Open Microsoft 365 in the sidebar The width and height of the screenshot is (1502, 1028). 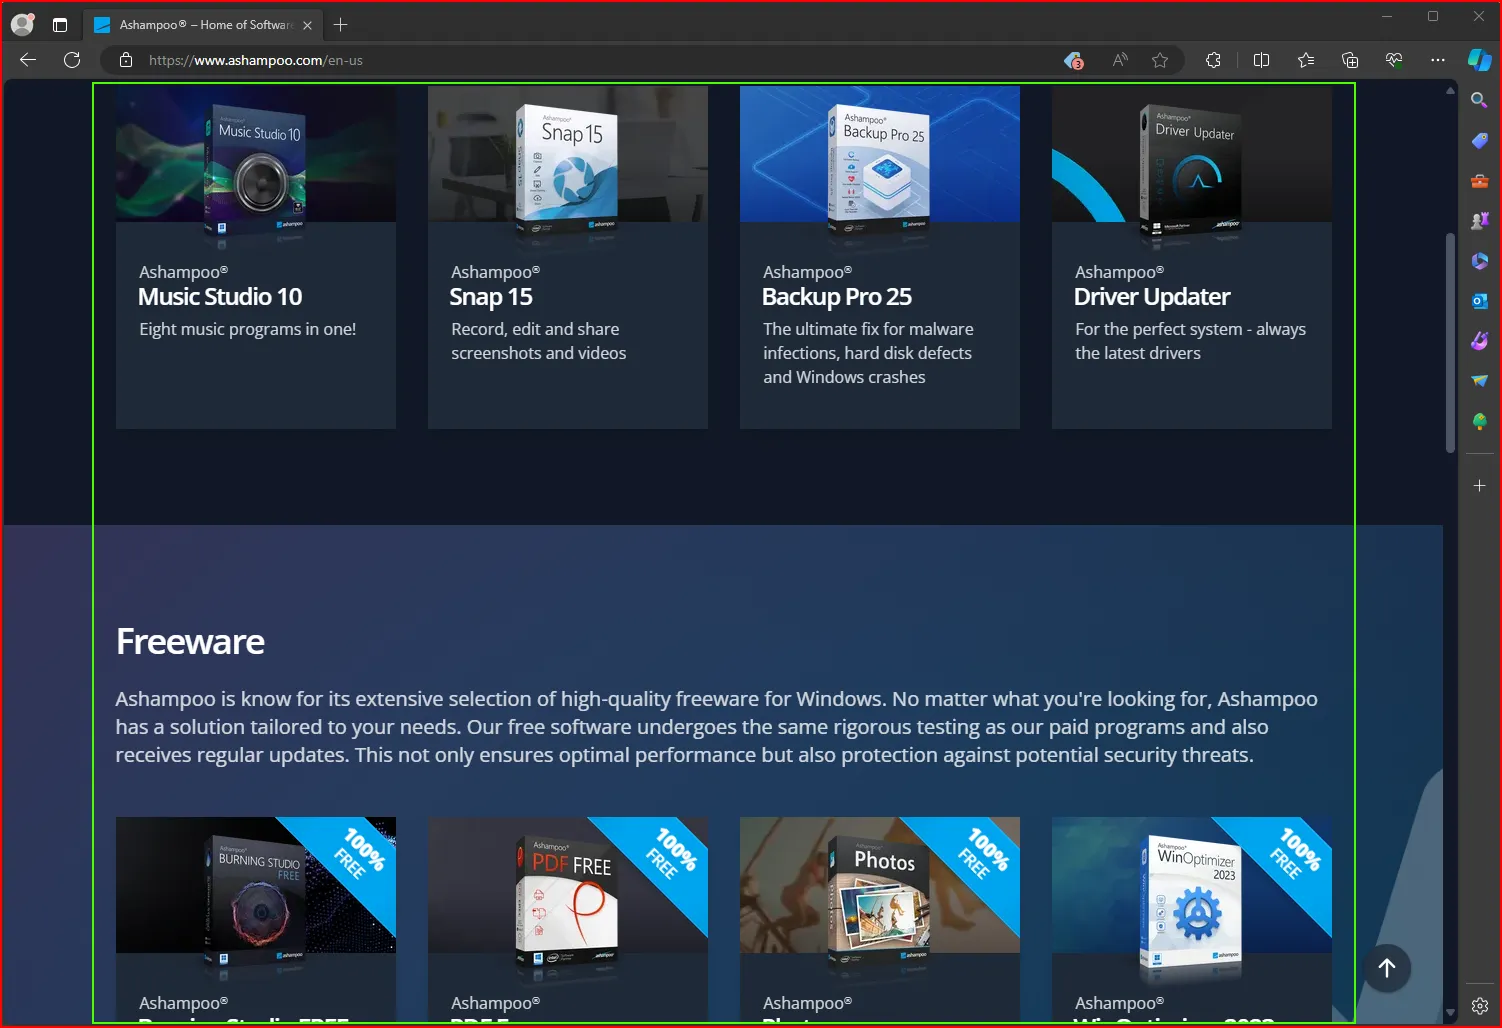click(x=1480, y=261)
